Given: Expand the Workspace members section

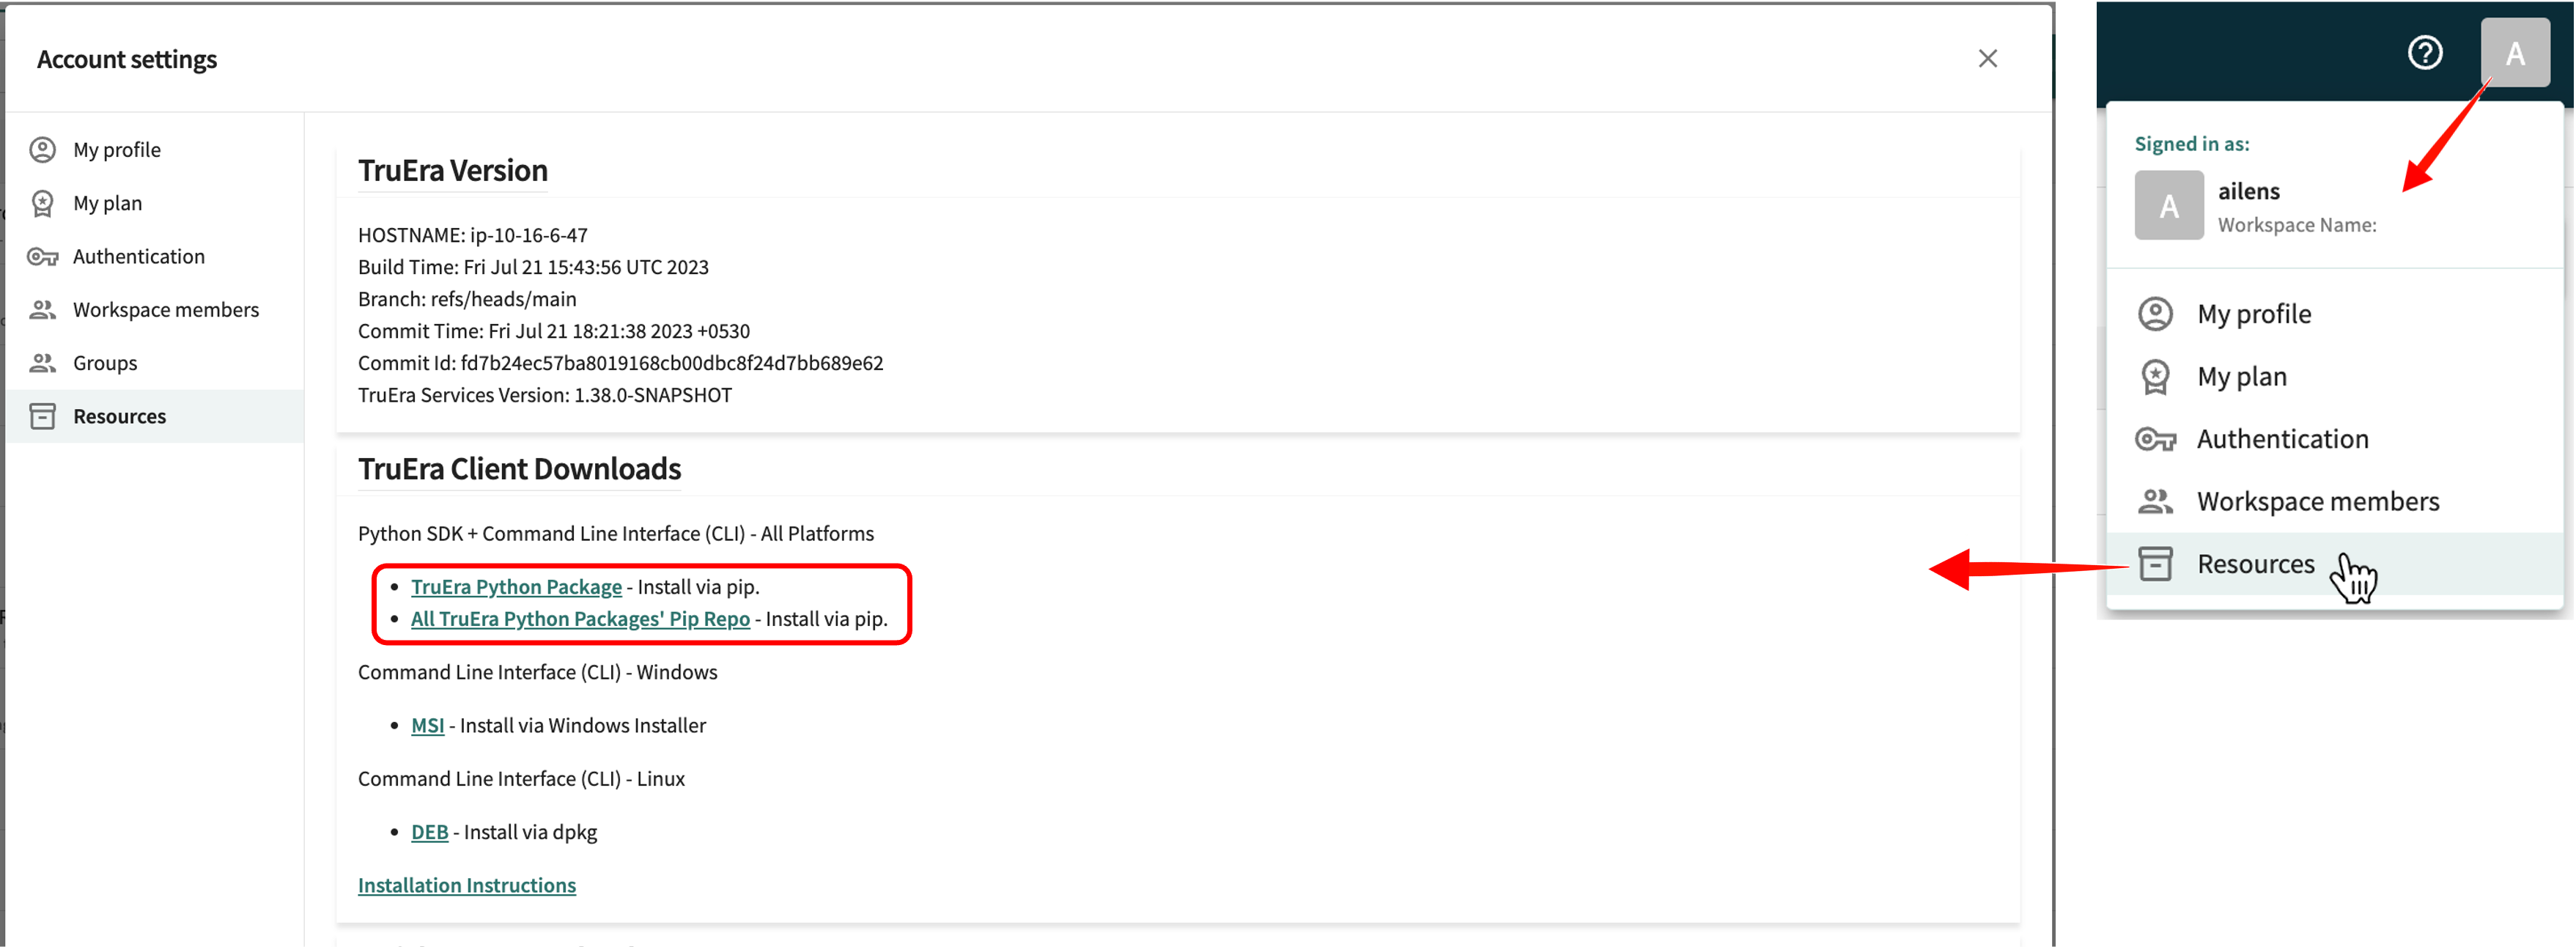Looking at the screenshot, I should pyautogui.click(x=164, y=309).
